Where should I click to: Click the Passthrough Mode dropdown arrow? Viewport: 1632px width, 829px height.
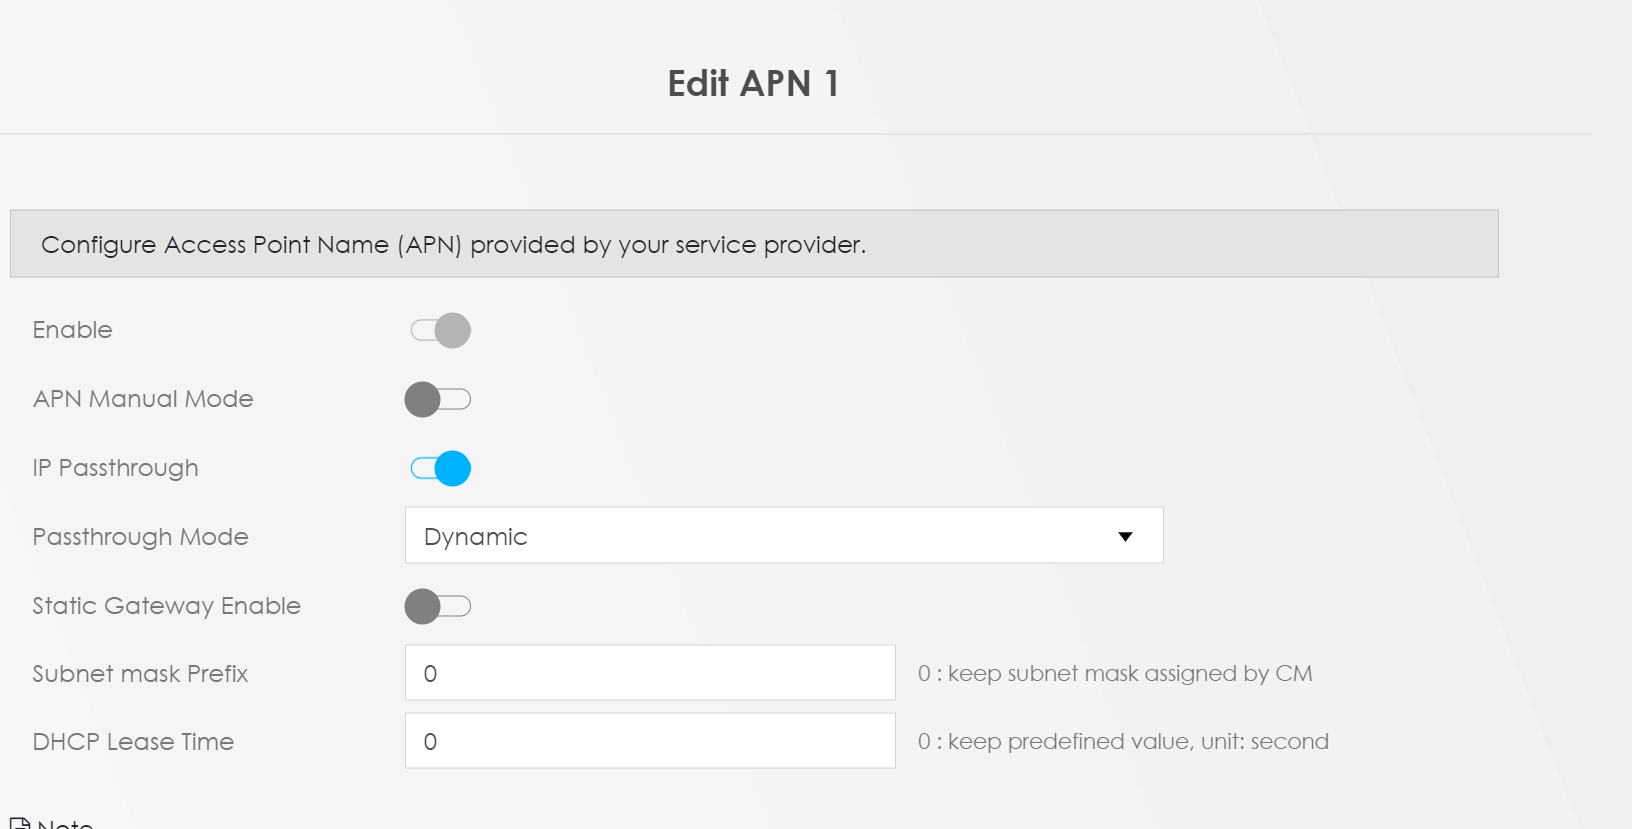1125,537
